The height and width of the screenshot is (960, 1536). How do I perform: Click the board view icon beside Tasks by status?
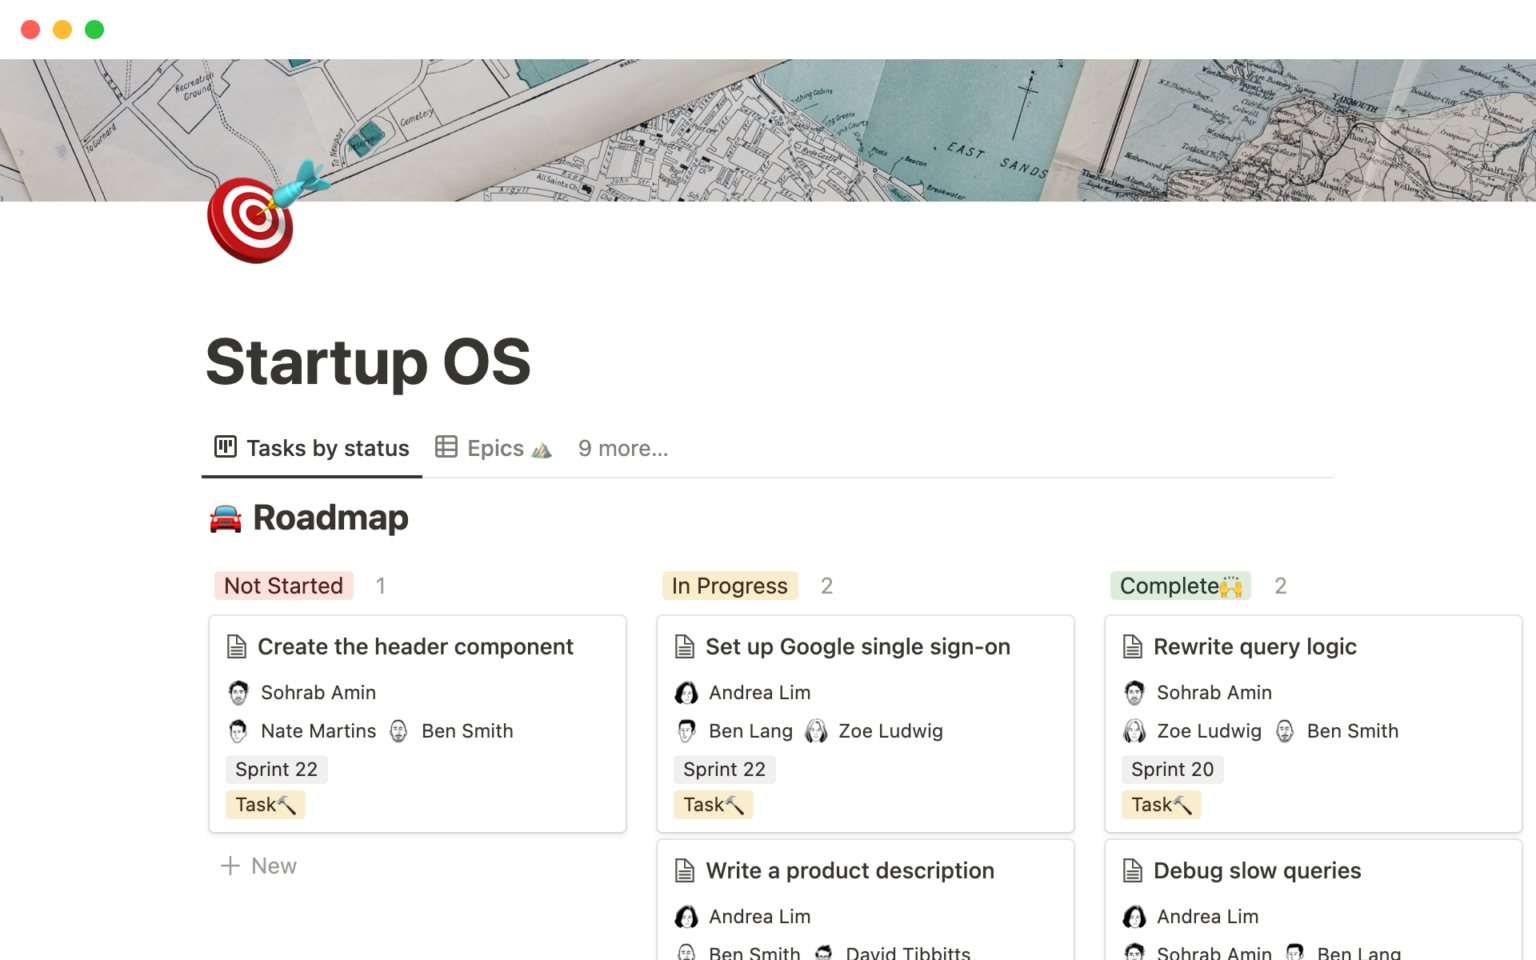pyautogui.click(x=225, y=448)
